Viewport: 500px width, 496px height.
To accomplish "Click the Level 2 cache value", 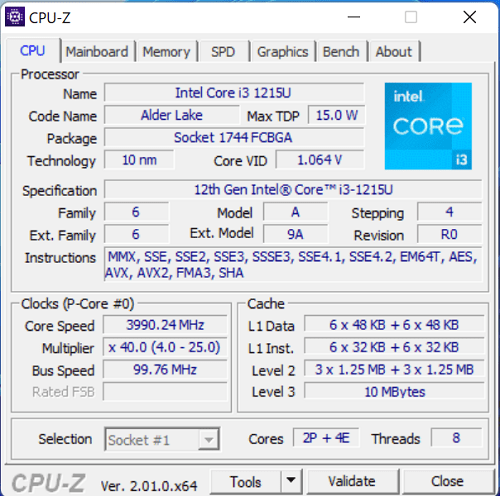I will (x=394, y=370).
